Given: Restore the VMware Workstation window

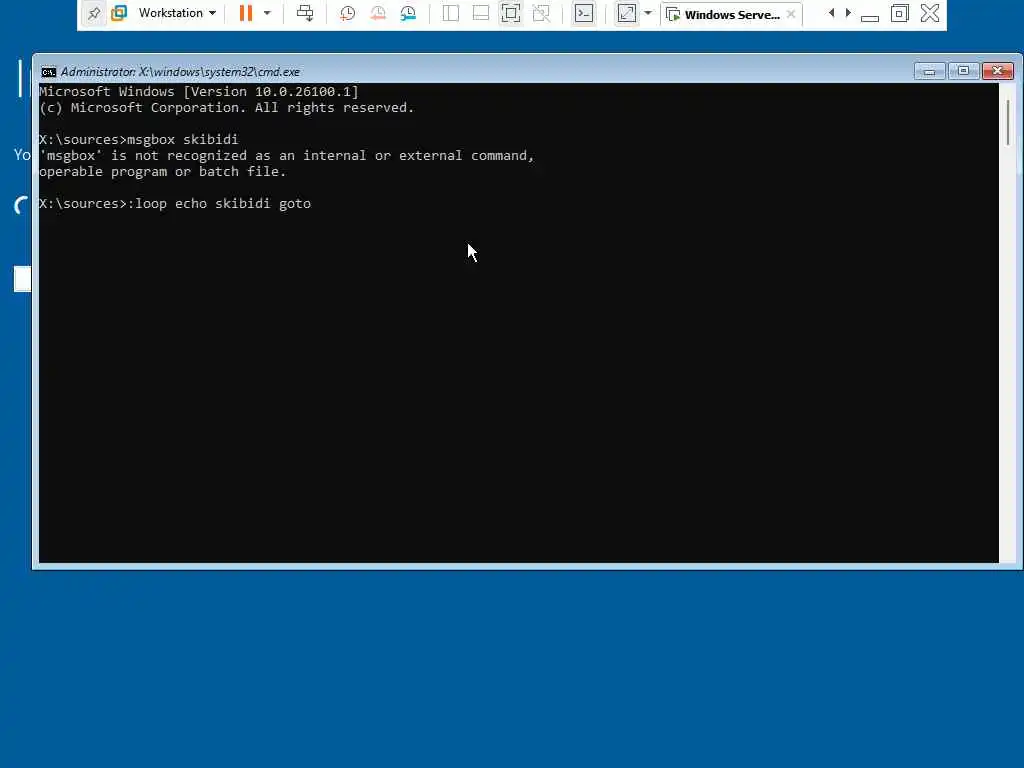Looking at the screenshot, I should (x=899, y=13).
